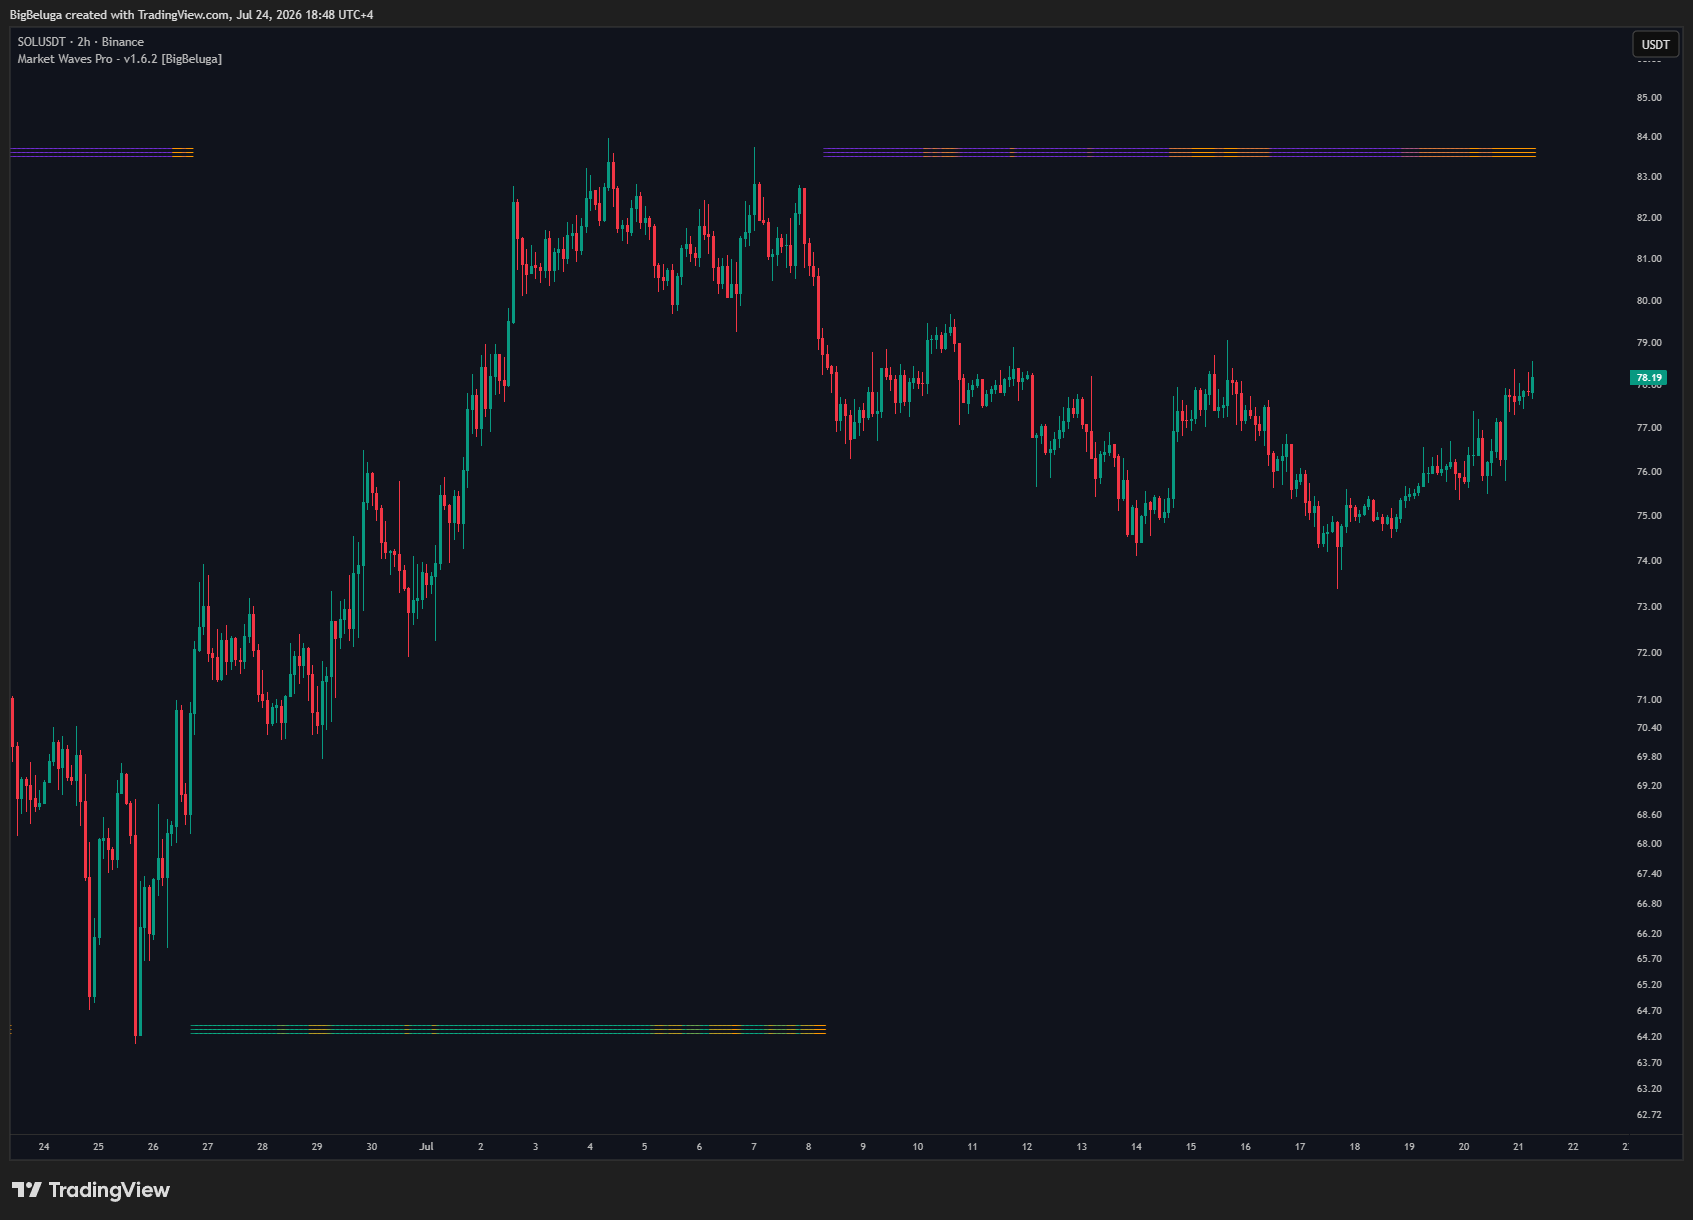Click date 14 on the time axis
The width and height of the screenshot is (1693, 1220).
1136,1147
